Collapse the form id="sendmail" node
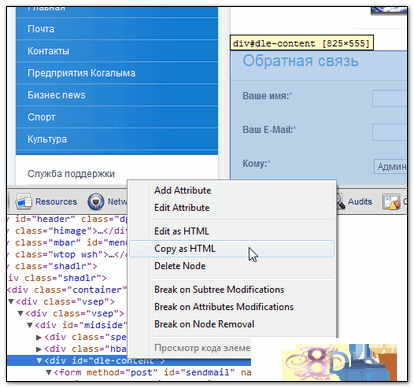Screen dimensions: 414x388 pos(48,372)
